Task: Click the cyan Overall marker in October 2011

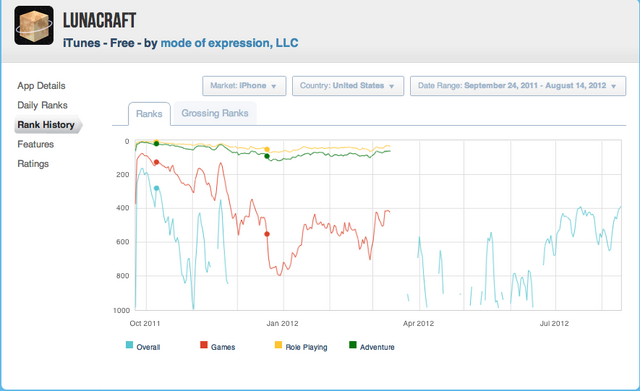Action: [156, 188]
